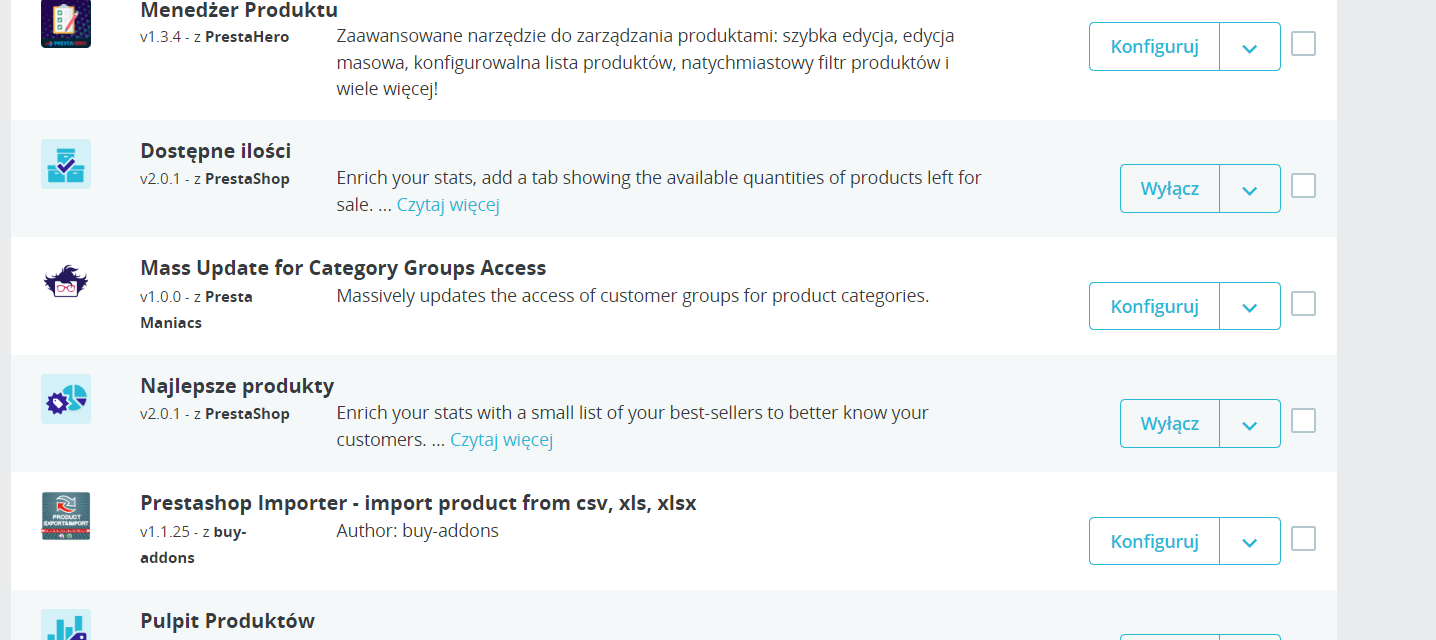Select the Prestashop Importer module checkbox
Viewport: 1436px width, 640px height.
pyautogui.click(x=1303, y=539)
